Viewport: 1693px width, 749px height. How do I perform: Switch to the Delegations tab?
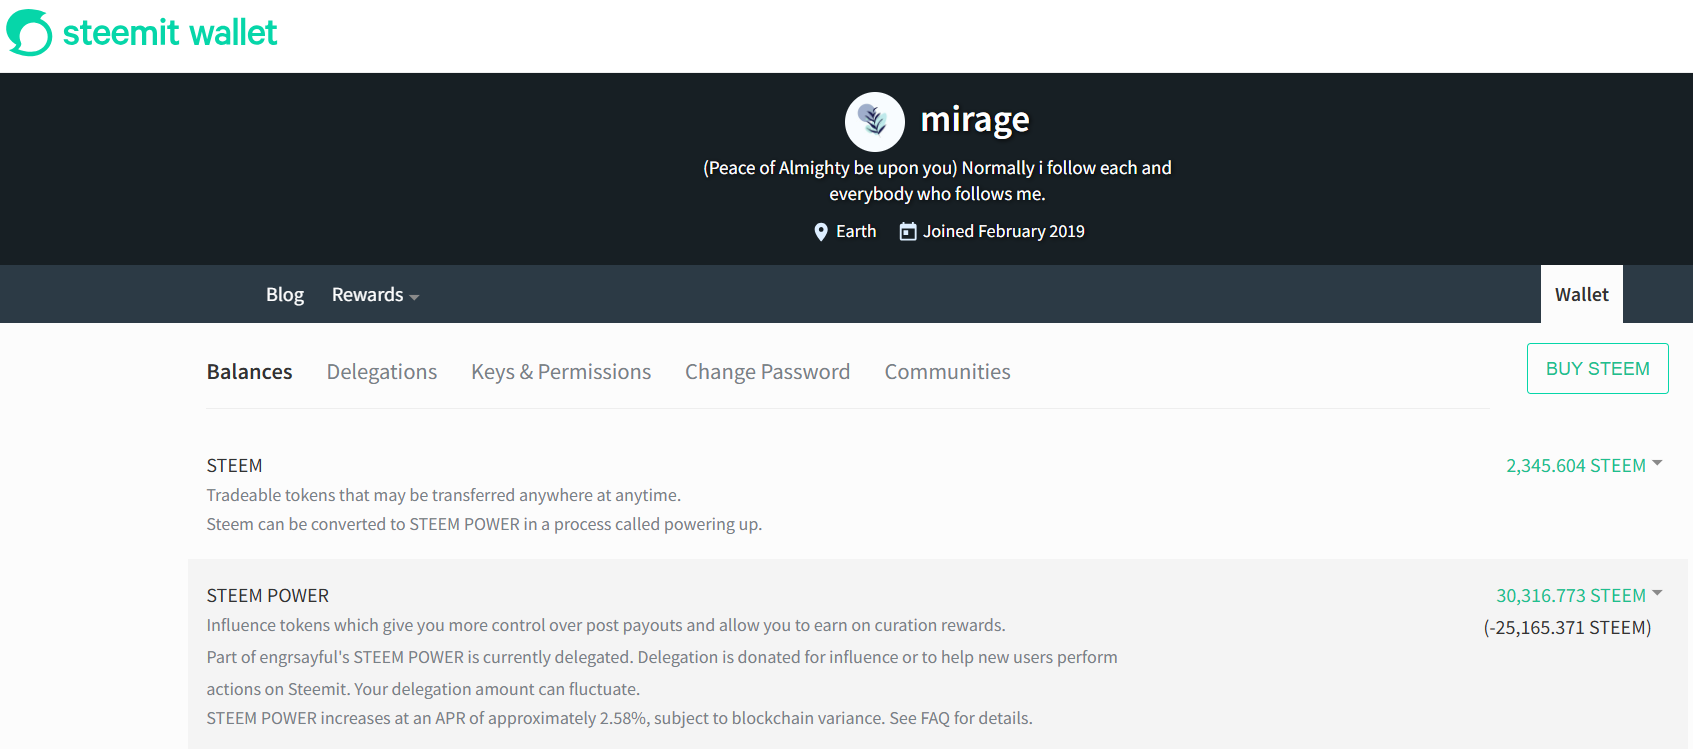[382, 372]
